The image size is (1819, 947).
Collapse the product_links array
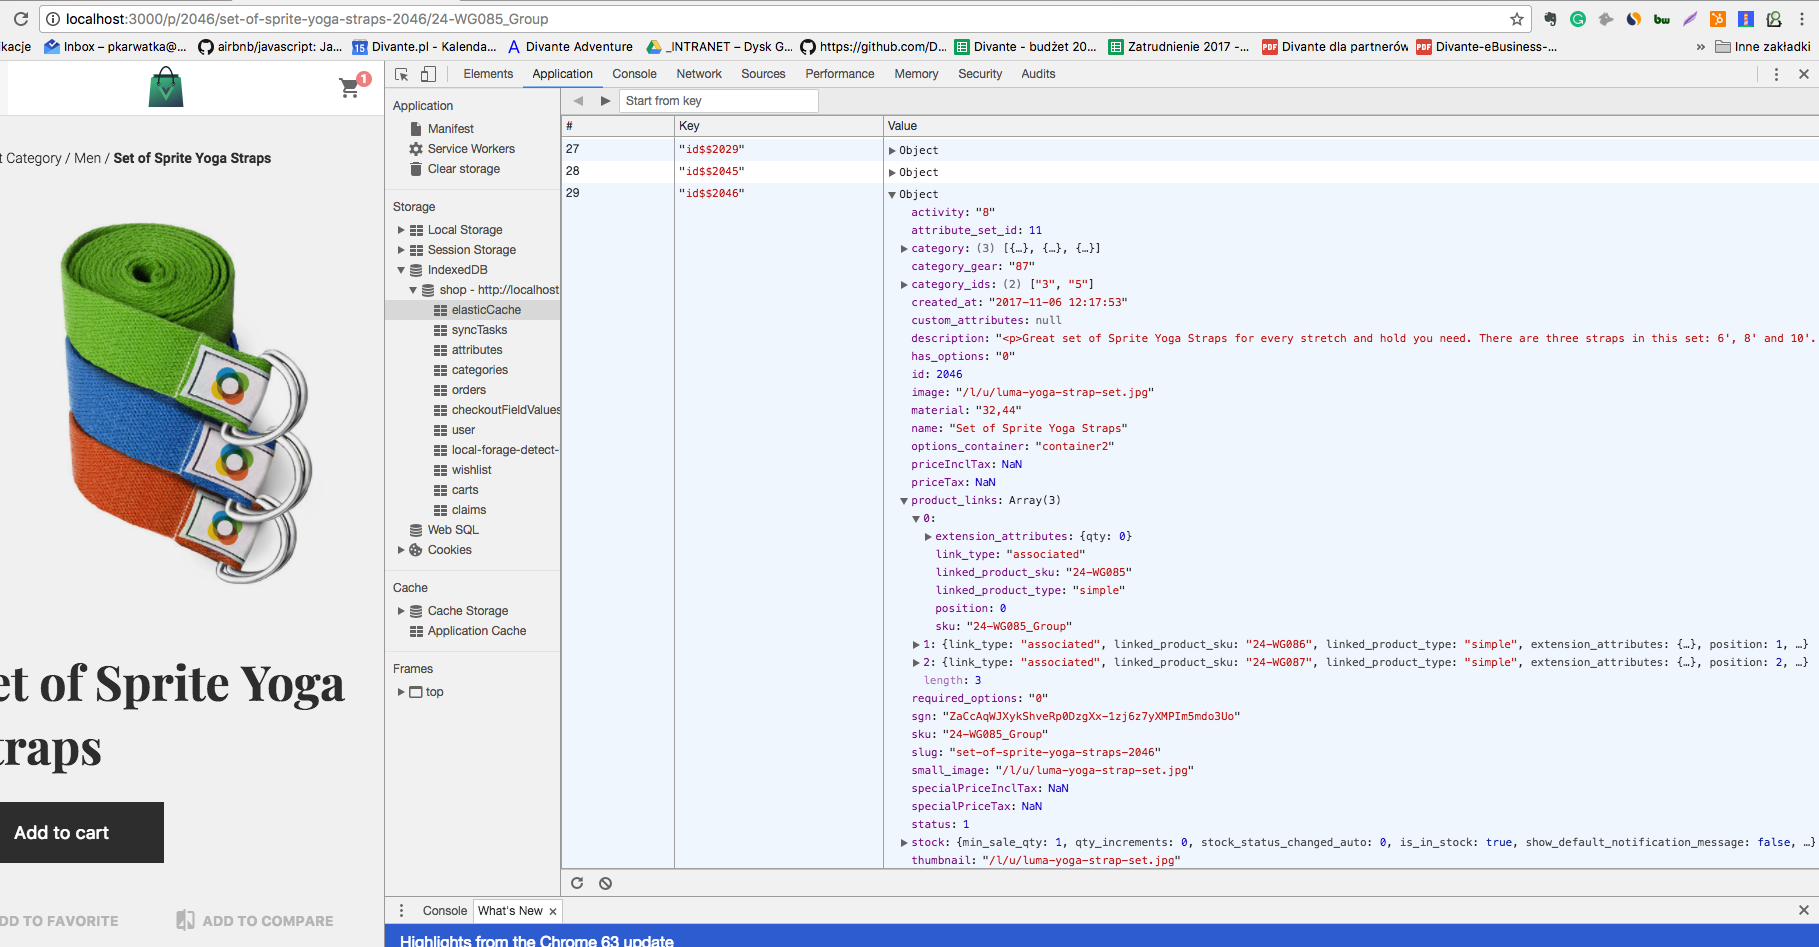pyautogui.click(x=904, y=500)
